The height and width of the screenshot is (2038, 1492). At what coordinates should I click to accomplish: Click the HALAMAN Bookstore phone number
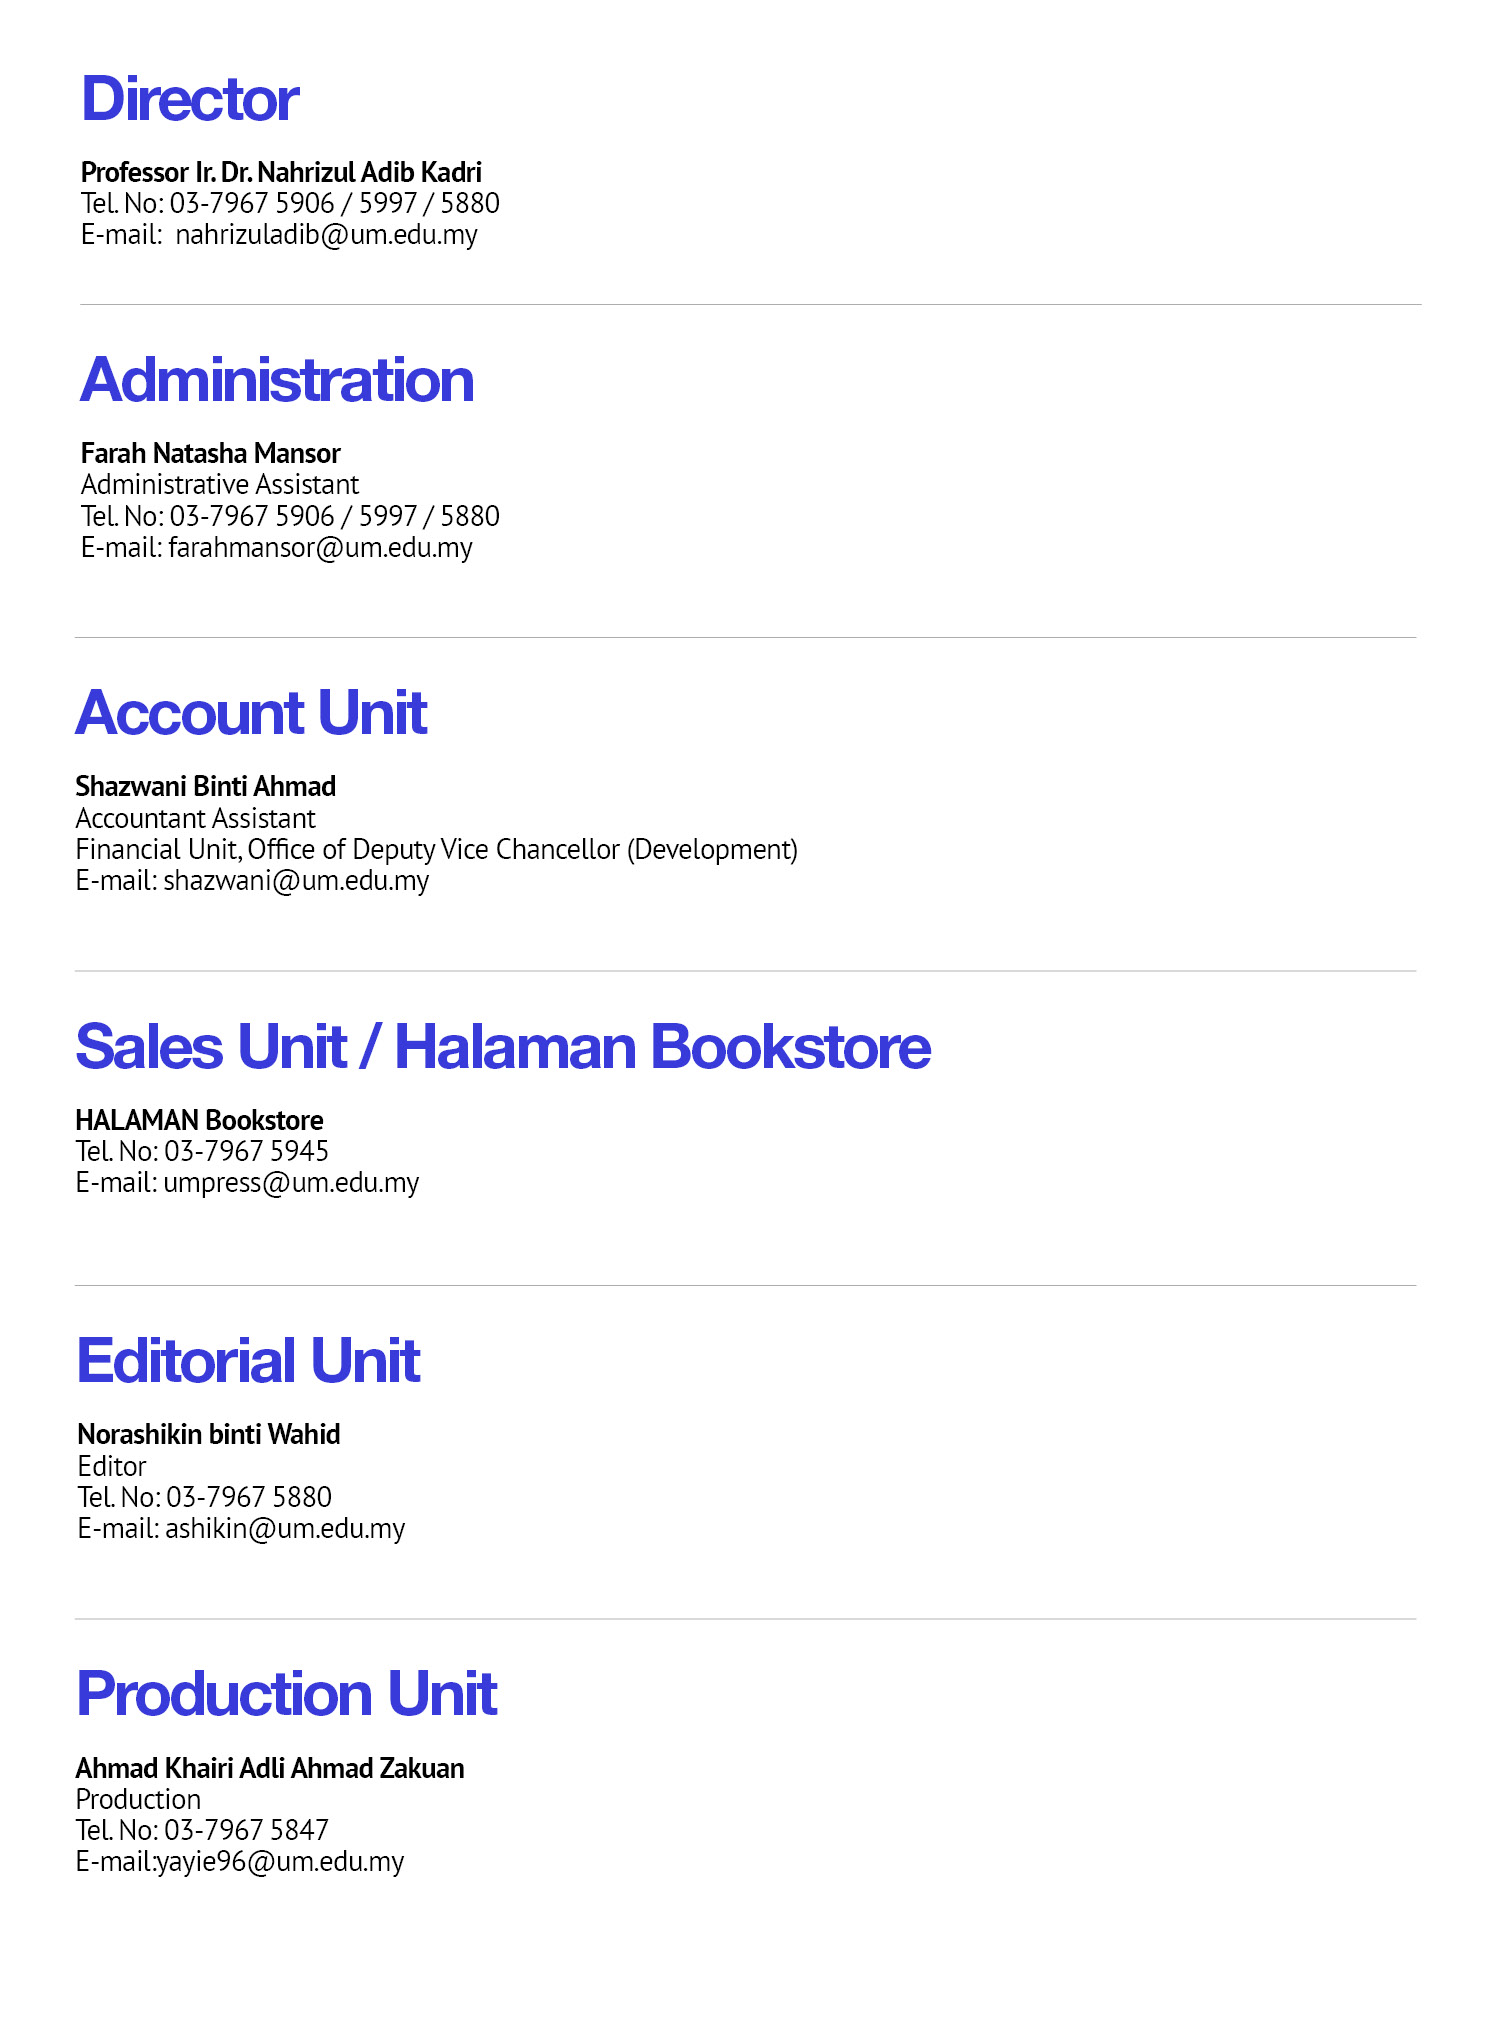coord(246,1152)
